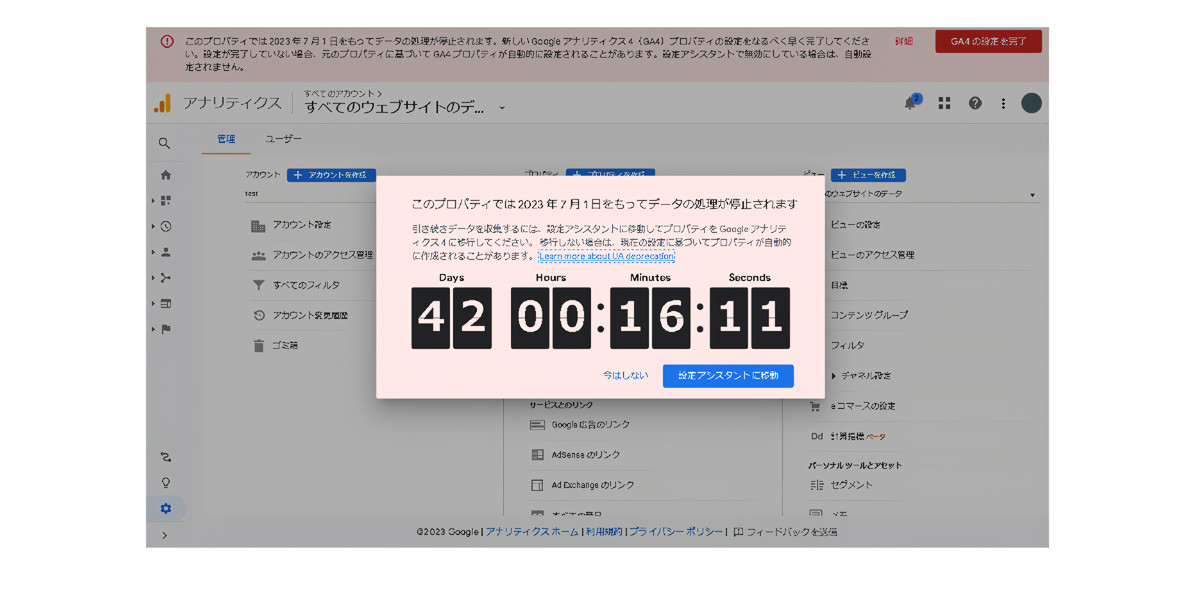Click すべてのアカウント breadcrumb
The image size is (1189, 595).
[340, 94]
